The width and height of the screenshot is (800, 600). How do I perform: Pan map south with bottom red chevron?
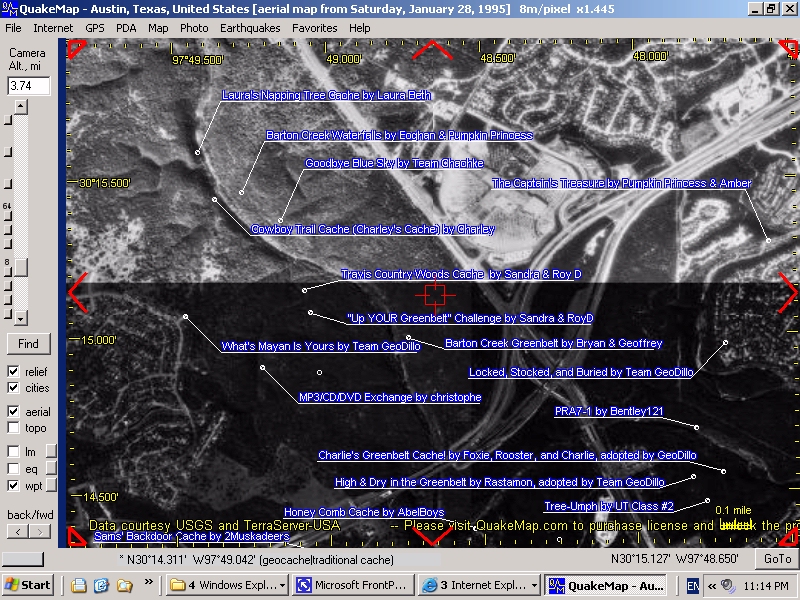pyautogui.click(x=432, y=537)
